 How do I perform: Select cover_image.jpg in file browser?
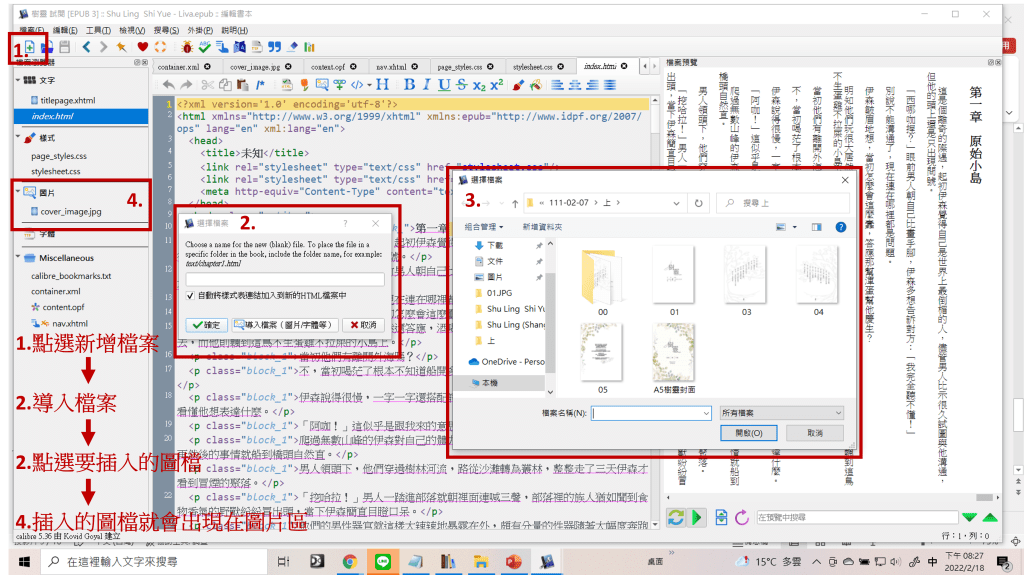click(x=72, y=212)
